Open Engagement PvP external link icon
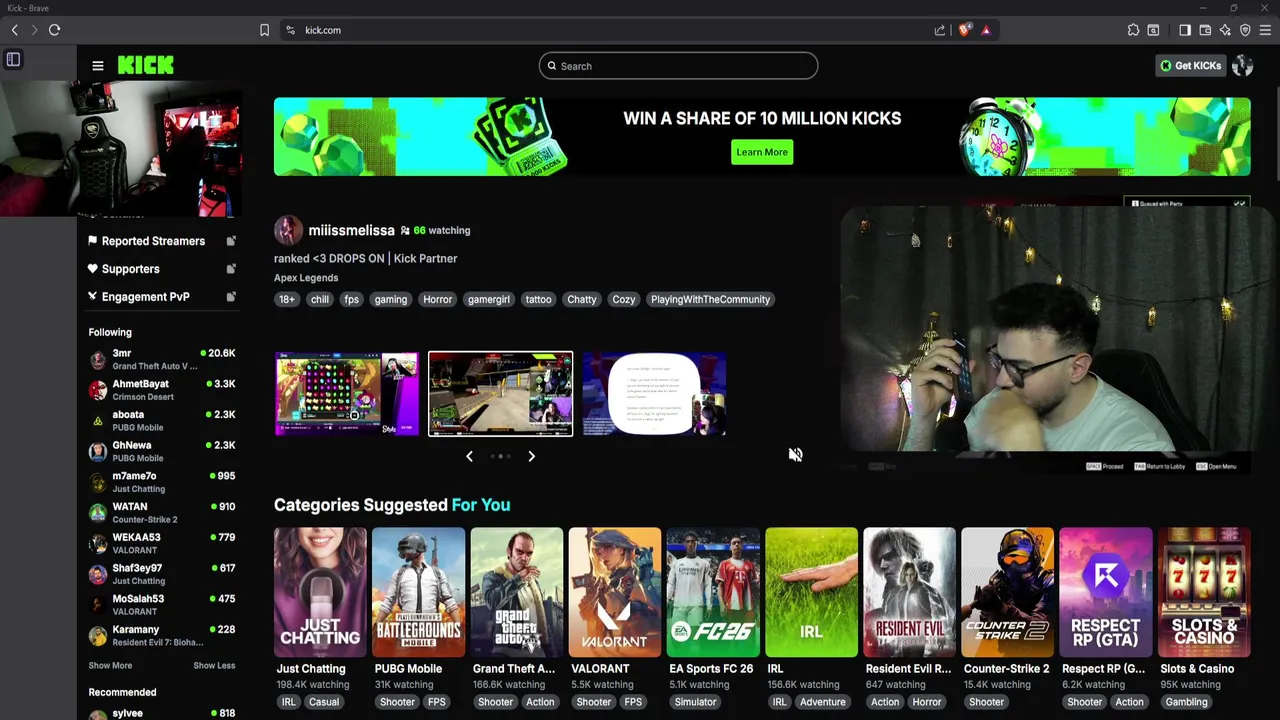The image size is (1280, 720). tap(231, 297)
